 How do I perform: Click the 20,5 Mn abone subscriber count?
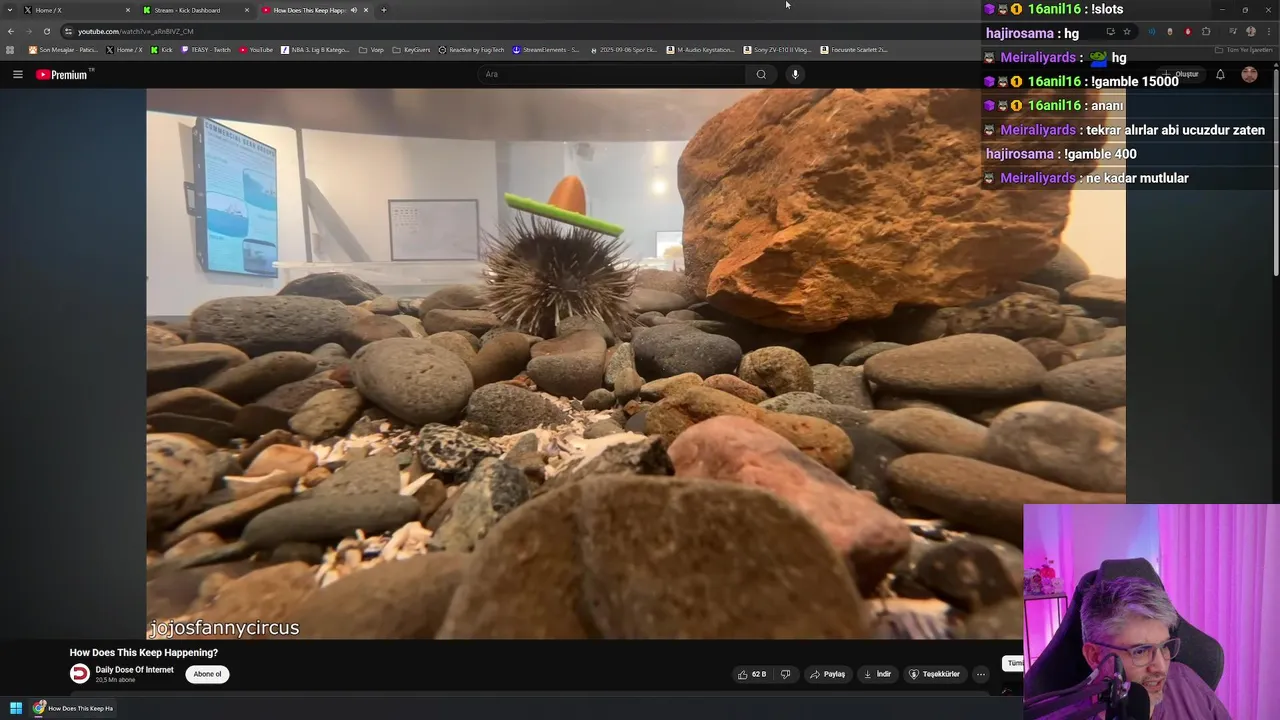(115, 680)
